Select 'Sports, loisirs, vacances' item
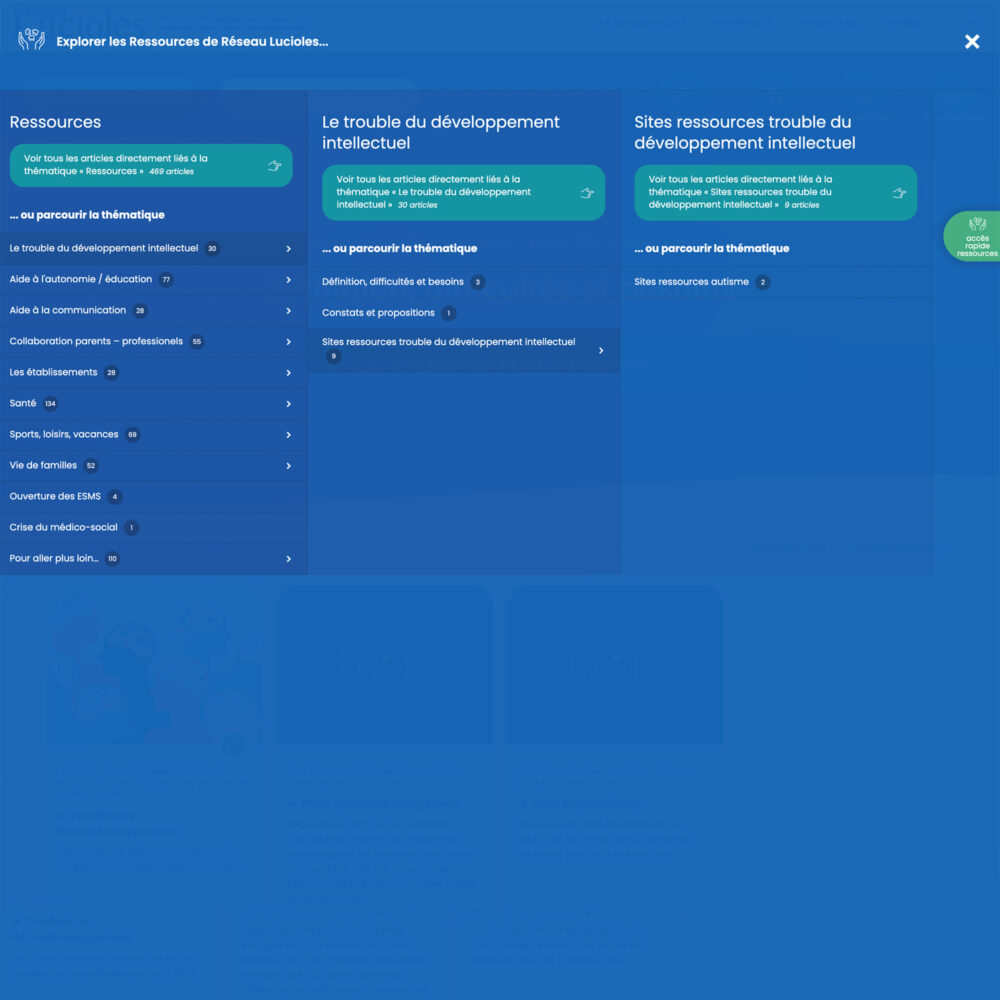1000x1000 pixels. pos(154,435)
